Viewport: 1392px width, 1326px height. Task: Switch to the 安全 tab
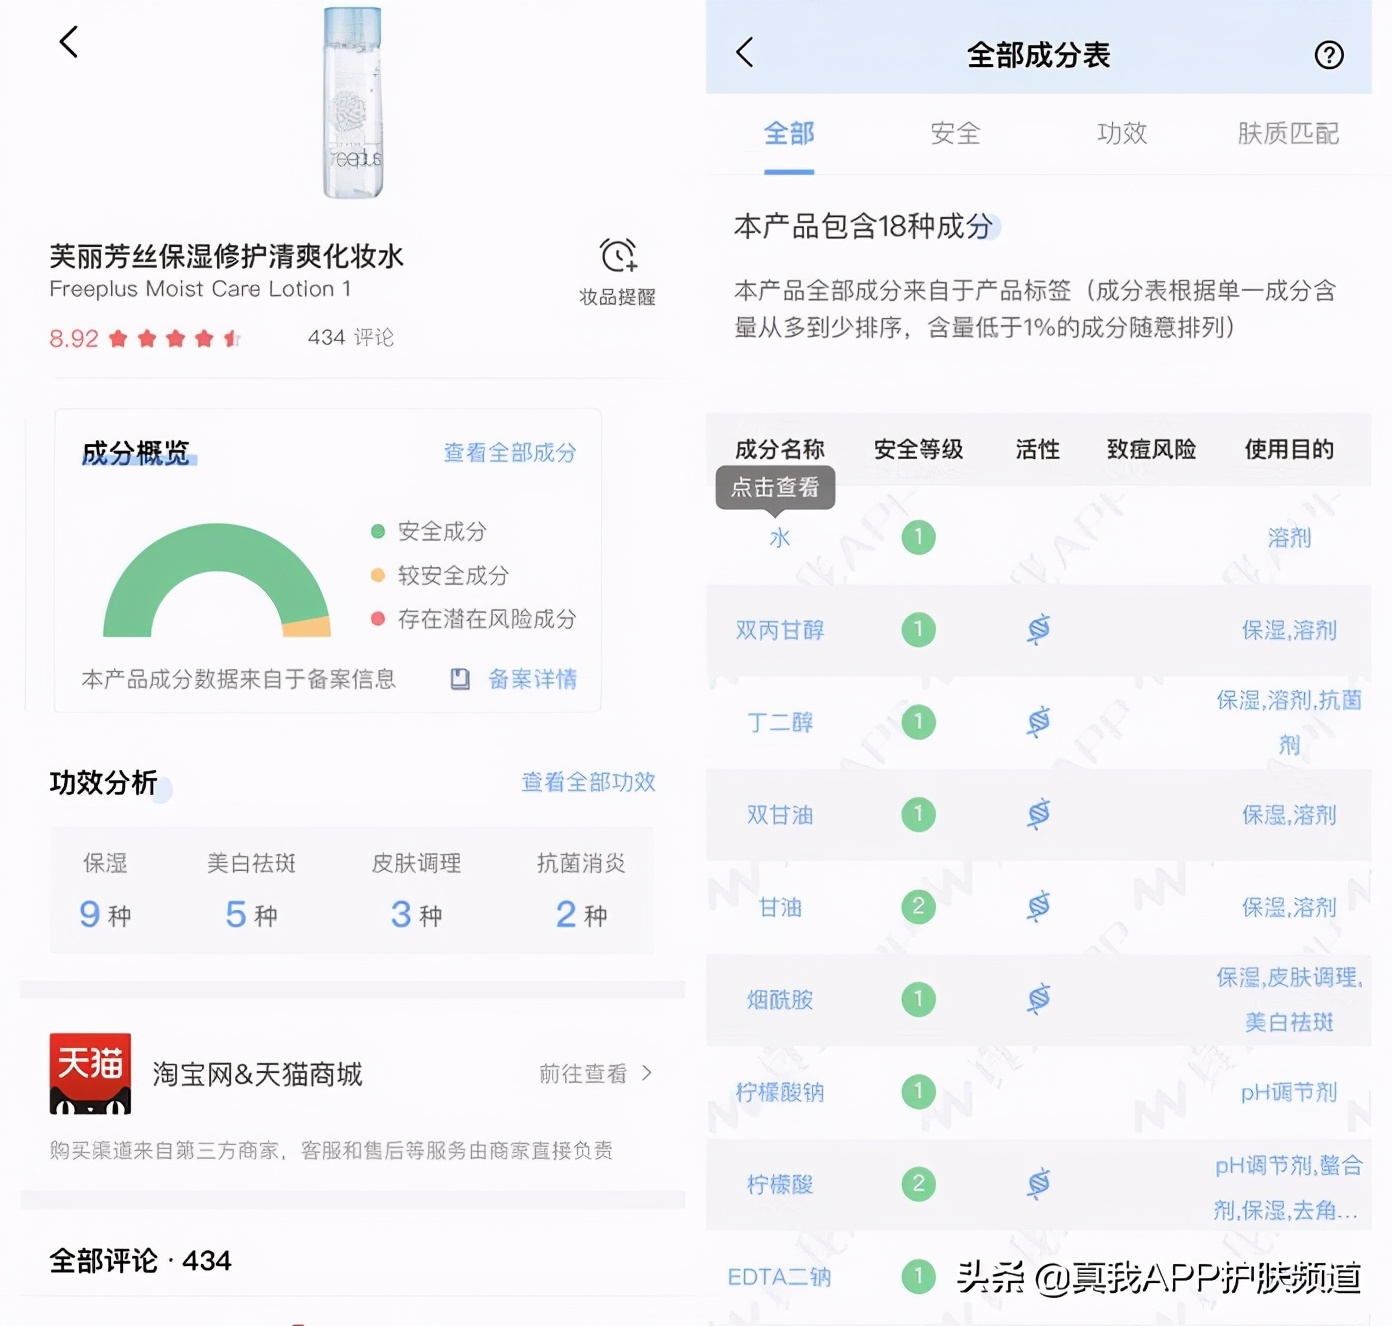click(956, 134)
